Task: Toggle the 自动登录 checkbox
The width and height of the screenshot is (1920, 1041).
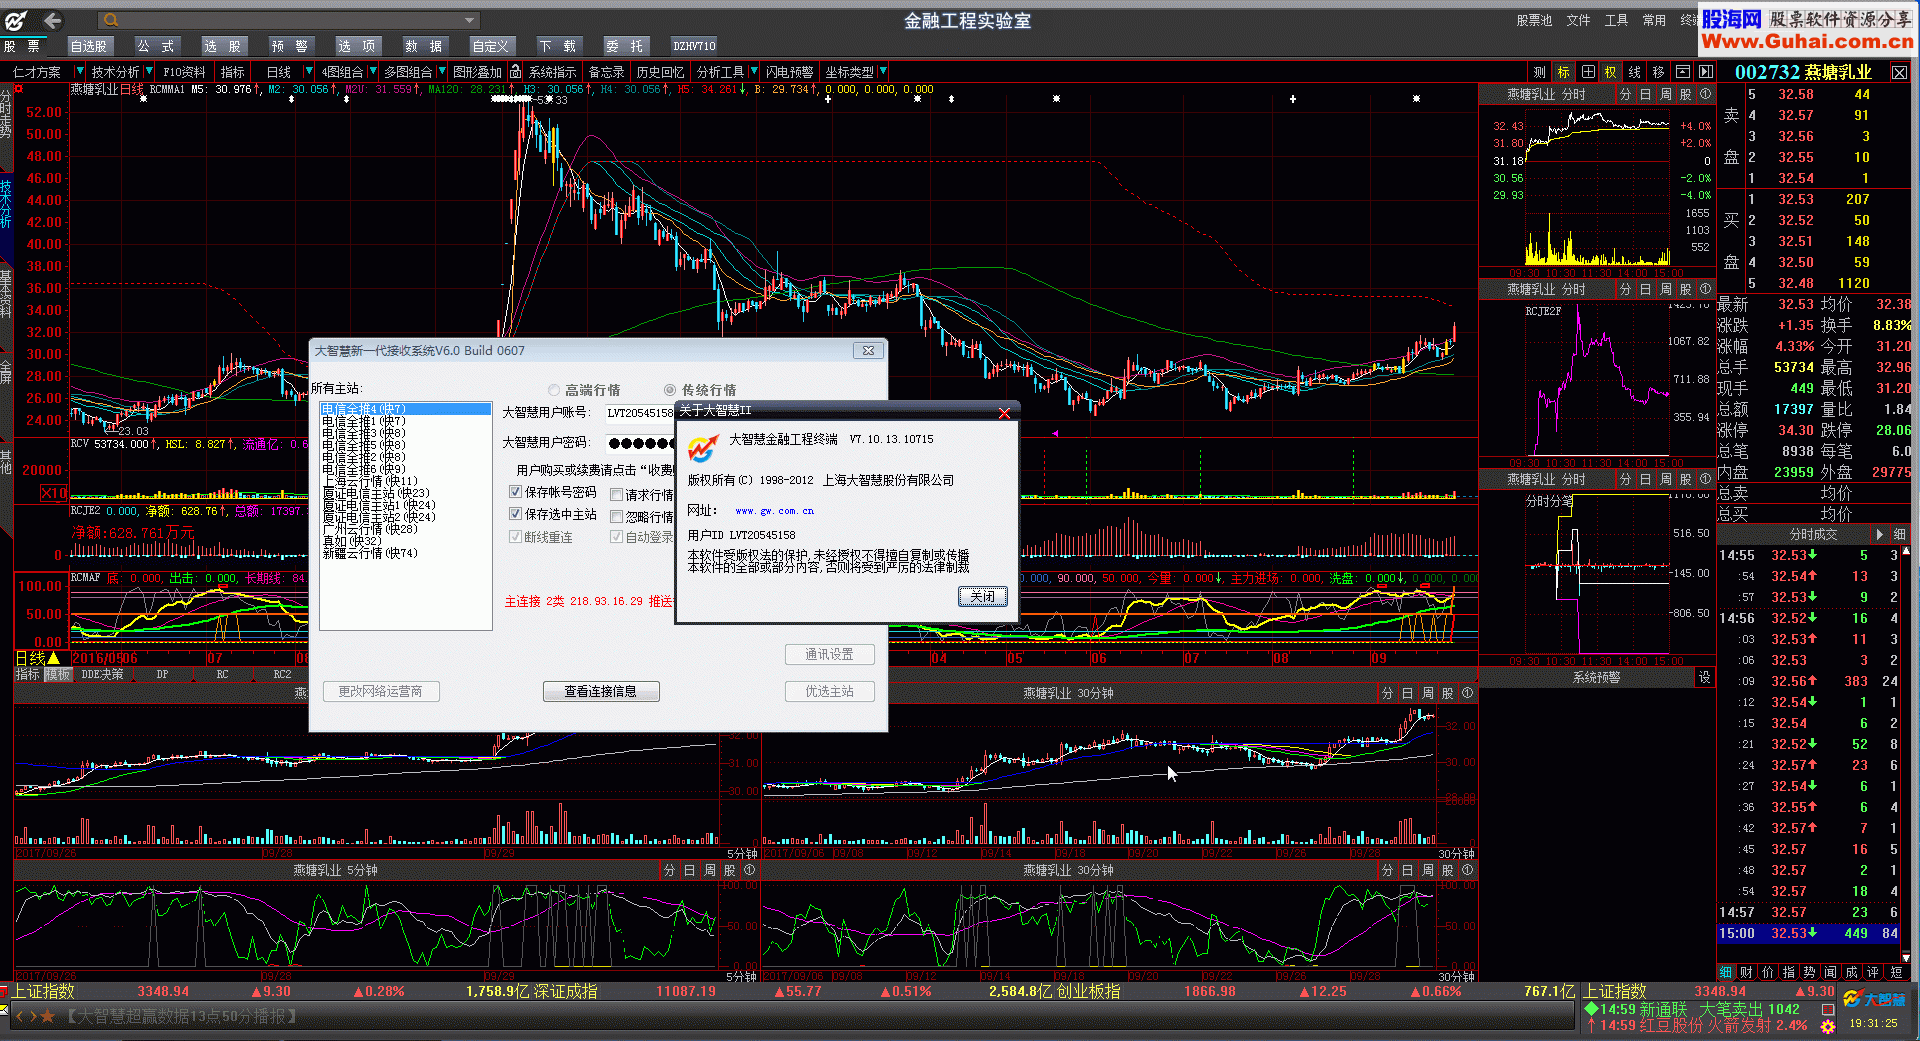Action: [x=617, y=537]
